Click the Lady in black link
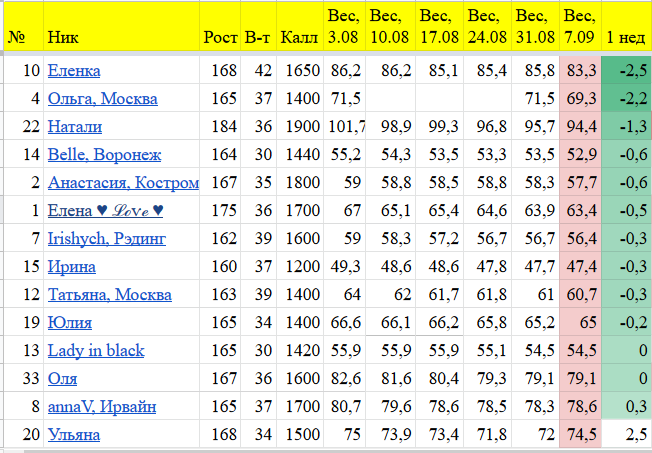652x453 pixels. (x=96, y=351)
